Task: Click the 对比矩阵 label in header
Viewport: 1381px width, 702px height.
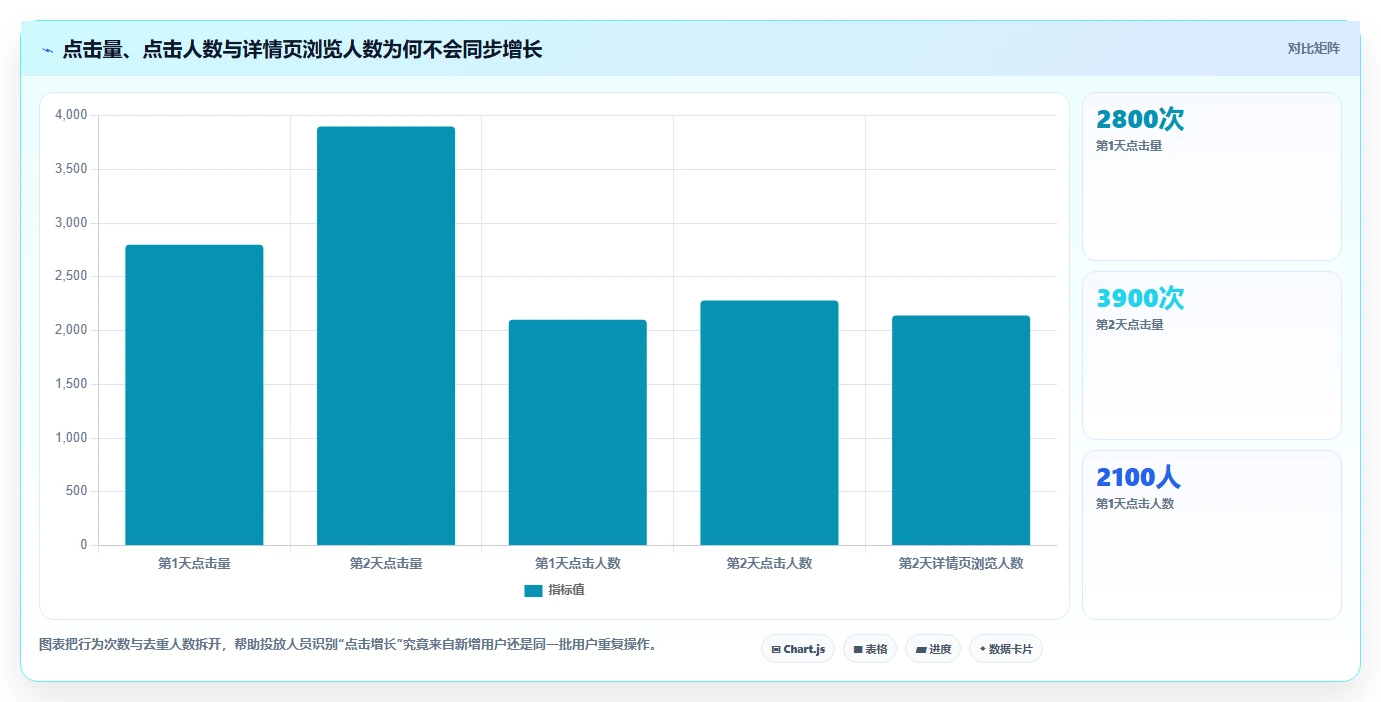Action: (x=1313, y=48)
